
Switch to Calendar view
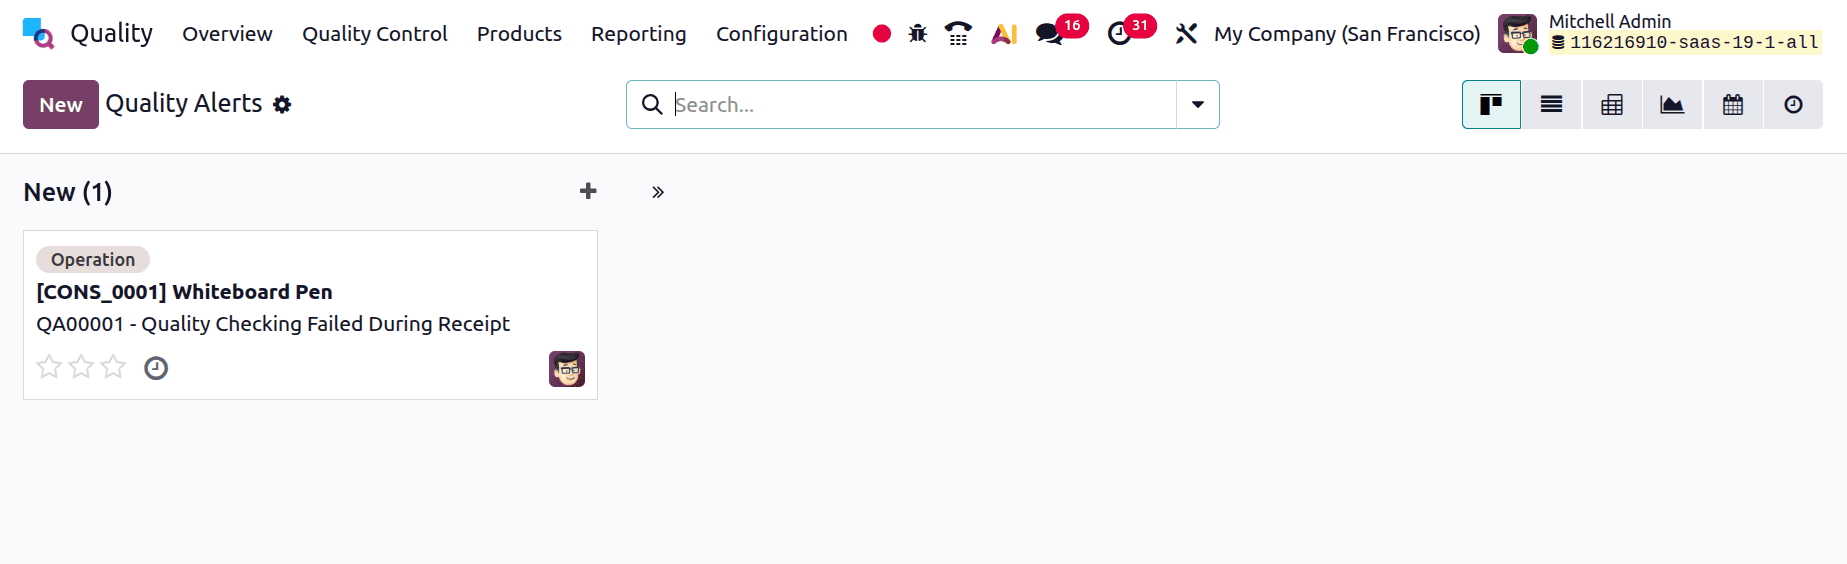click(1733, 104)
